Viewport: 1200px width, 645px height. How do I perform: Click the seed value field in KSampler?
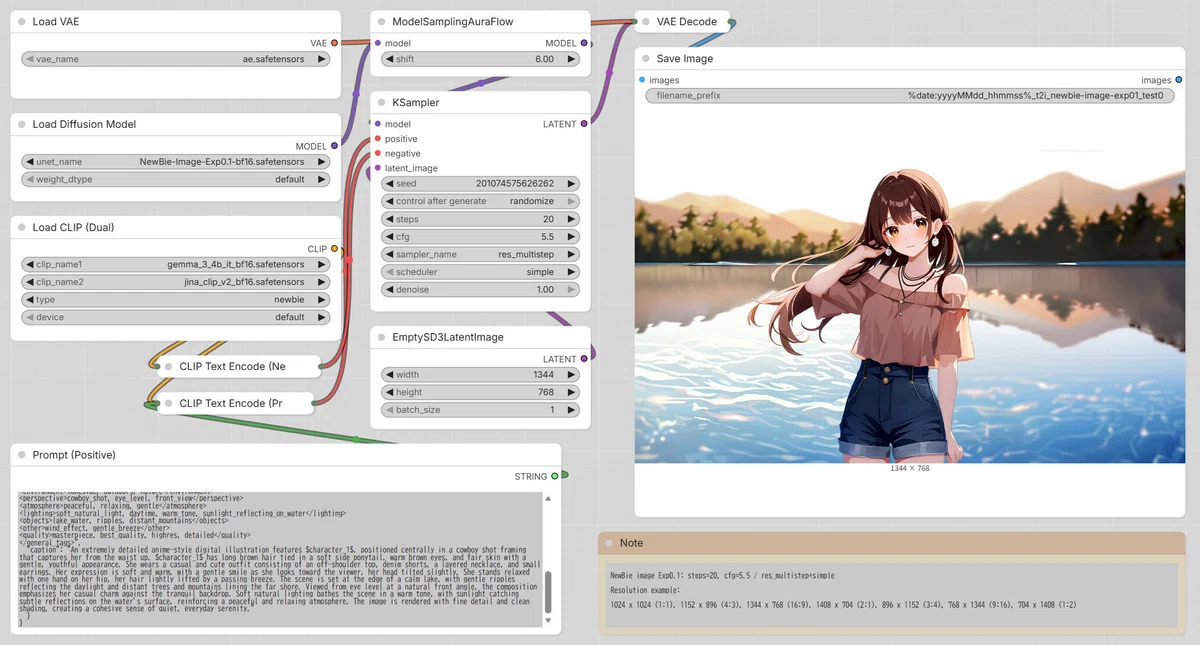[x=480, y=184]
